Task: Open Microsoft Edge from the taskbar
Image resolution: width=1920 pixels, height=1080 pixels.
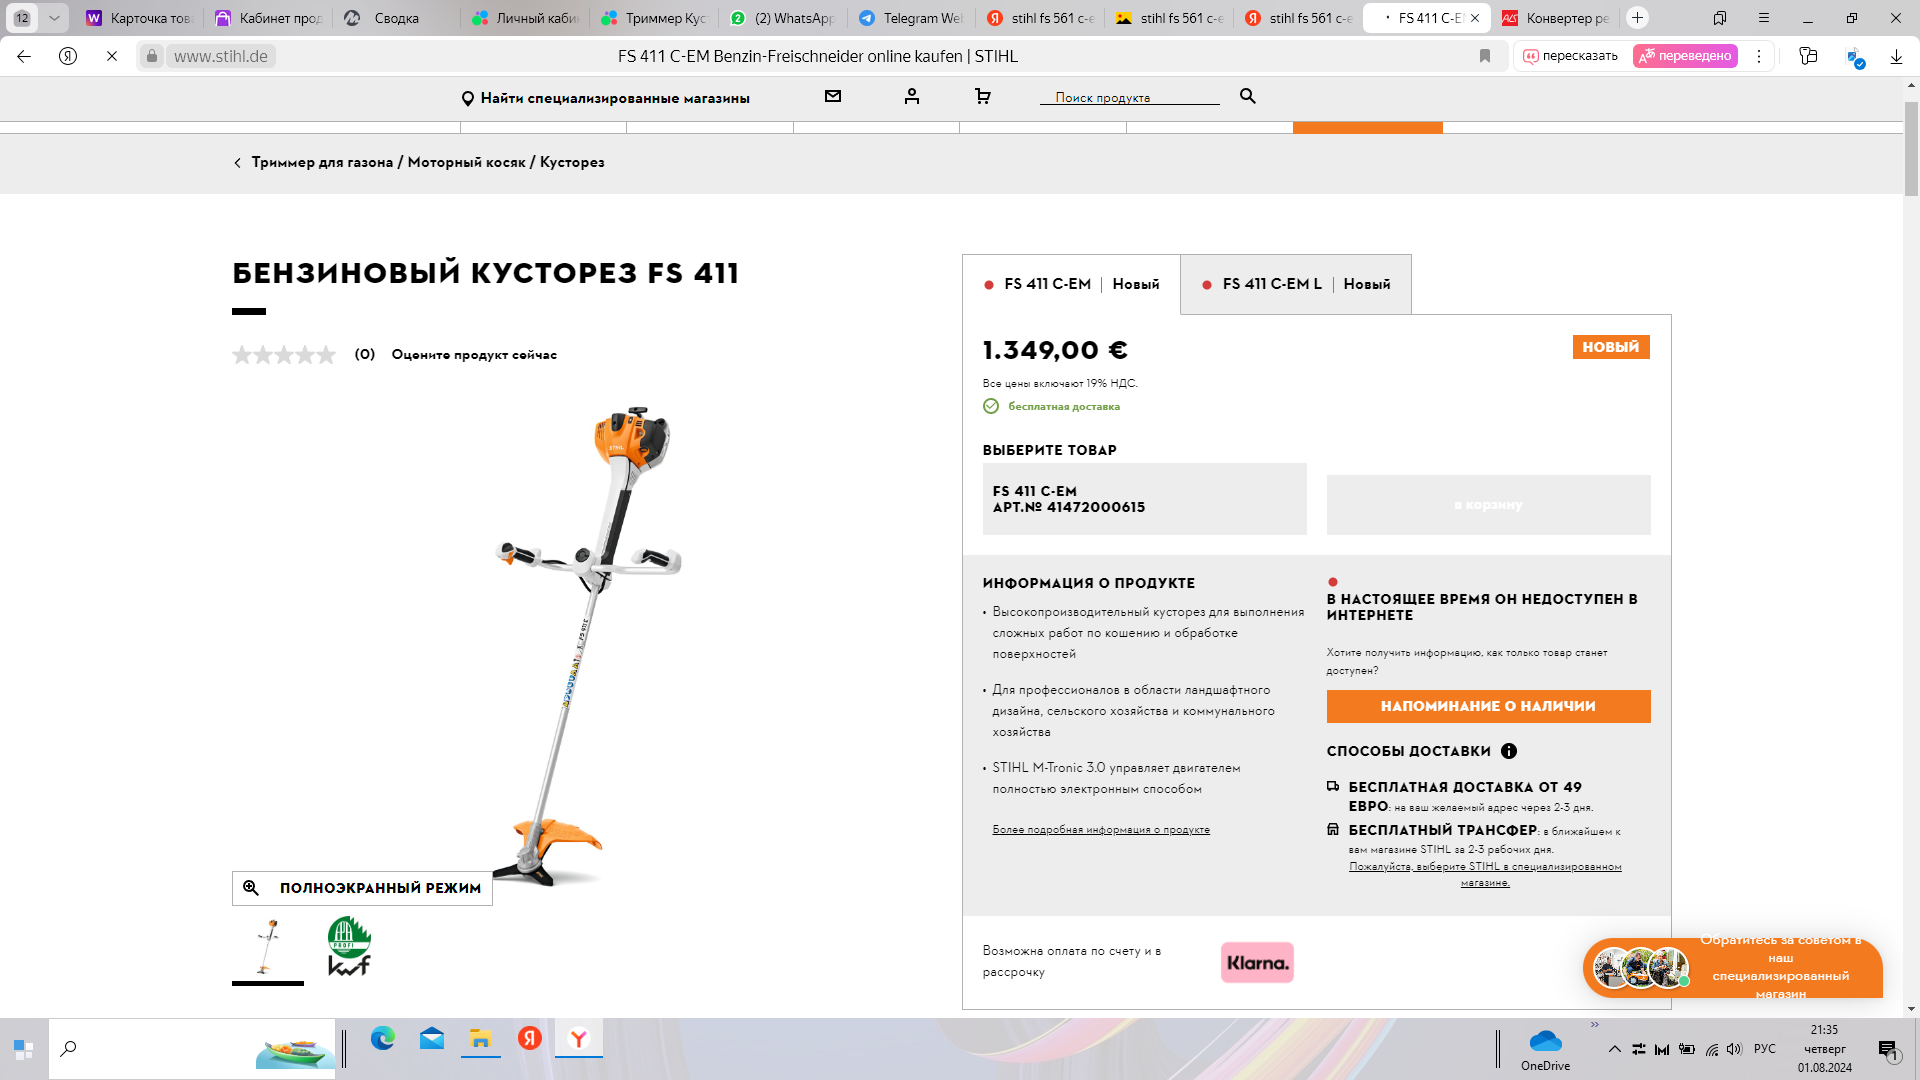Action: tap(383, 1039)
